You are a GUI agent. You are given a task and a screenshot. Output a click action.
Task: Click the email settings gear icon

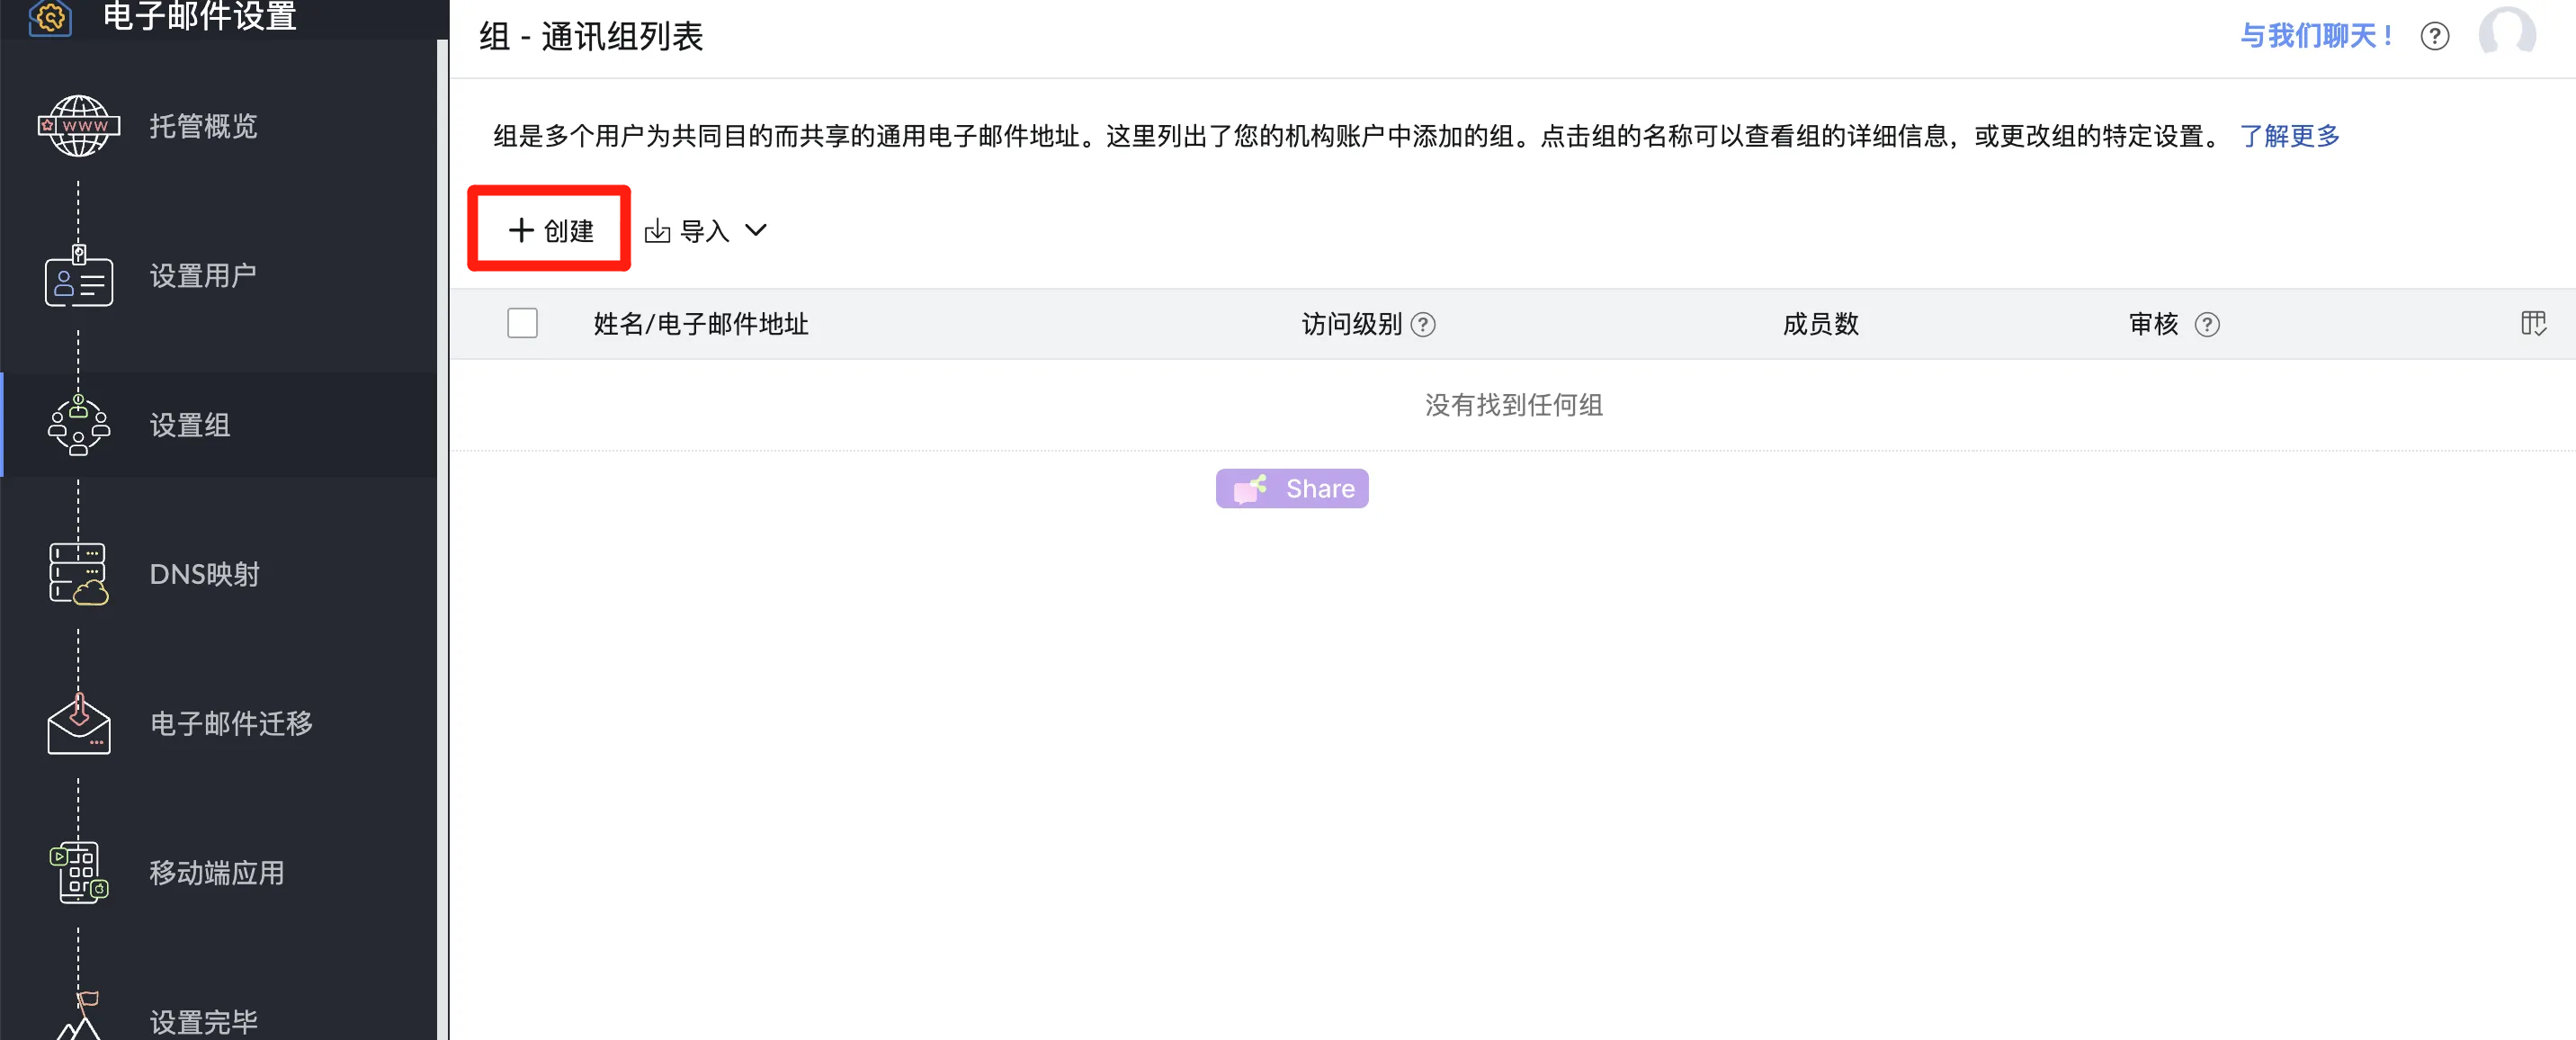point(50,17)
